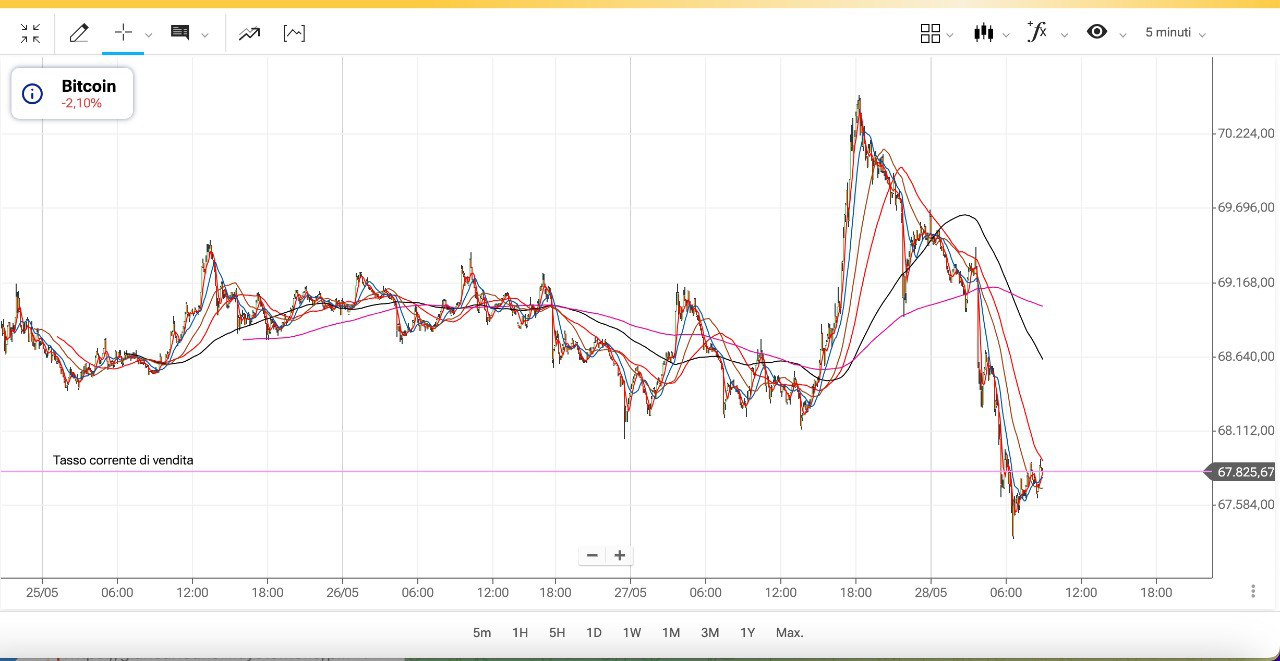This screenshot has width=1280, height=661.
Task: Open the trend lines tool
Action: [249, 33]
